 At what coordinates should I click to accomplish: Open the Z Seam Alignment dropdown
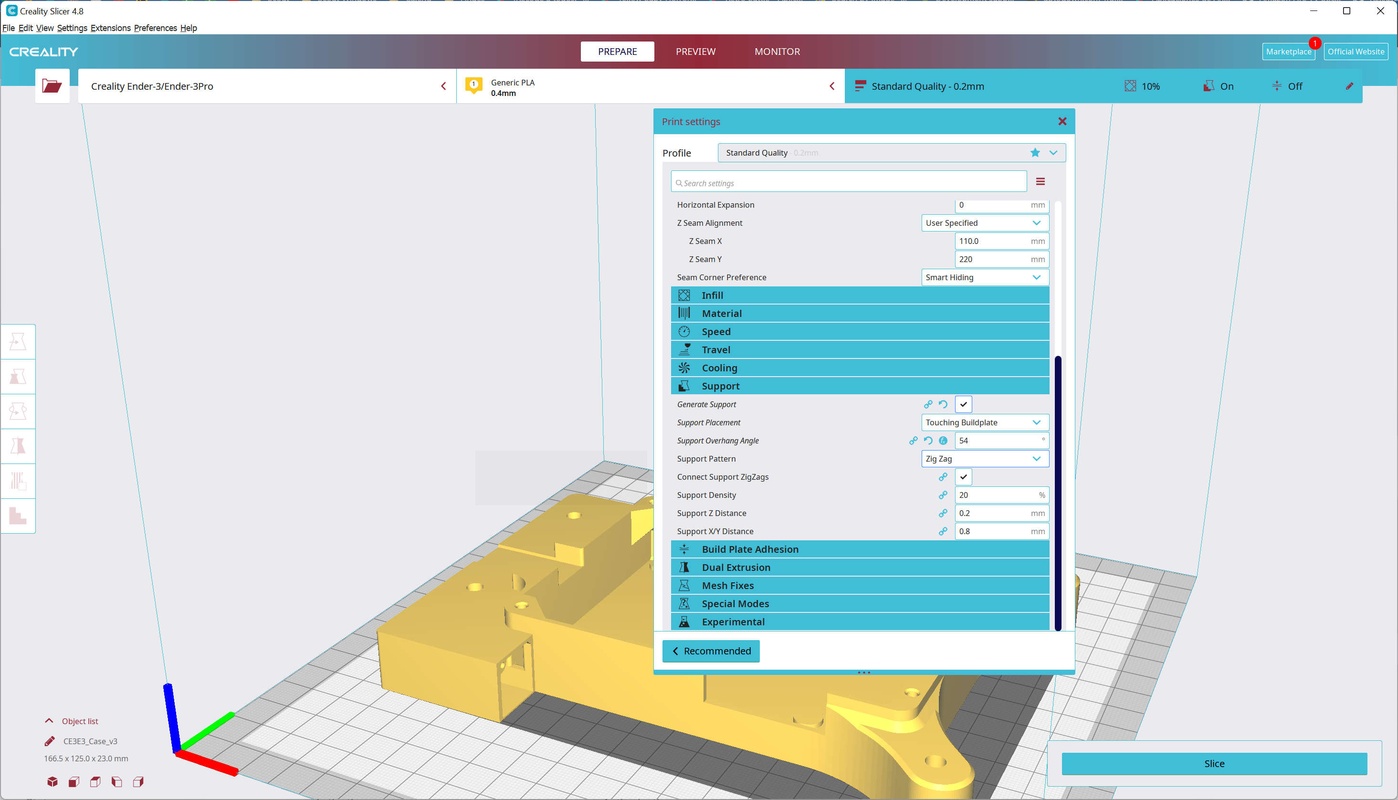pyautogui.click(x=985, y=223)
